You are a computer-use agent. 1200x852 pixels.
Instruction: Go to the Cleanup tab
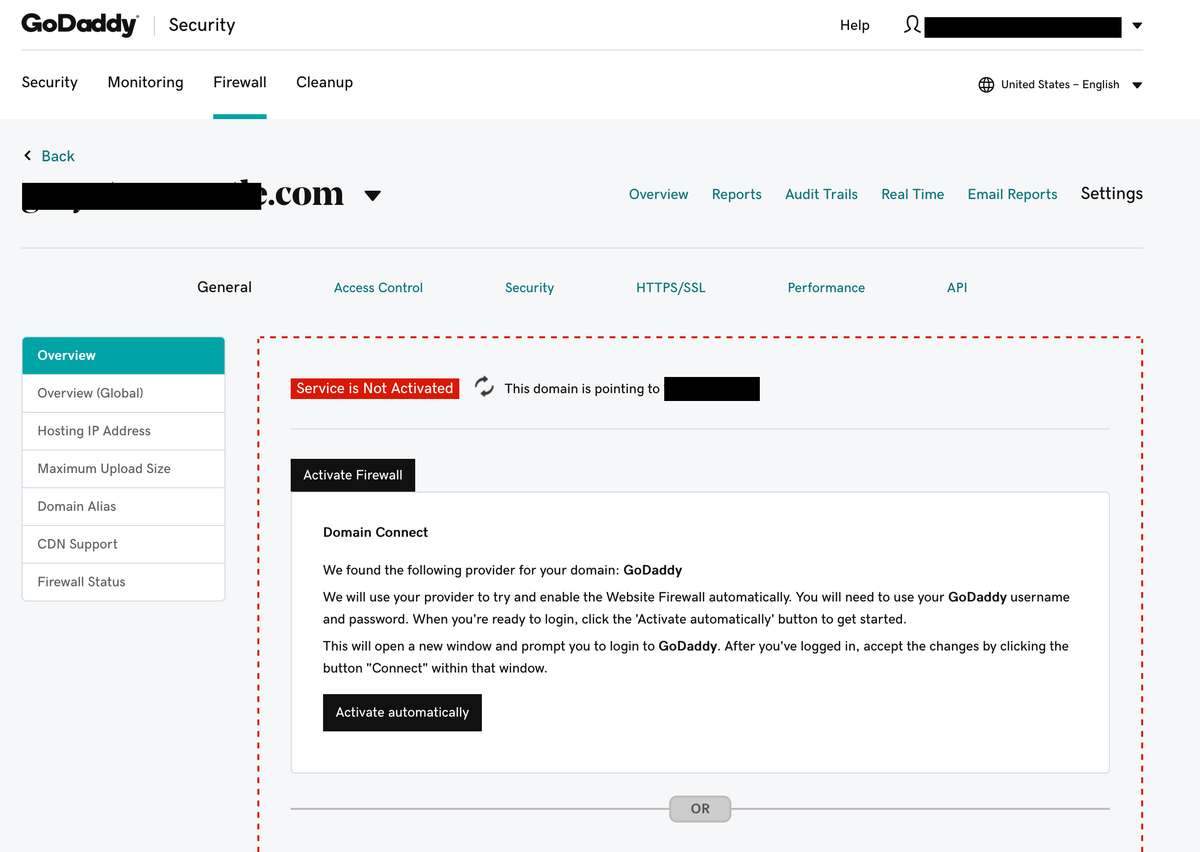tap(324, 83)
